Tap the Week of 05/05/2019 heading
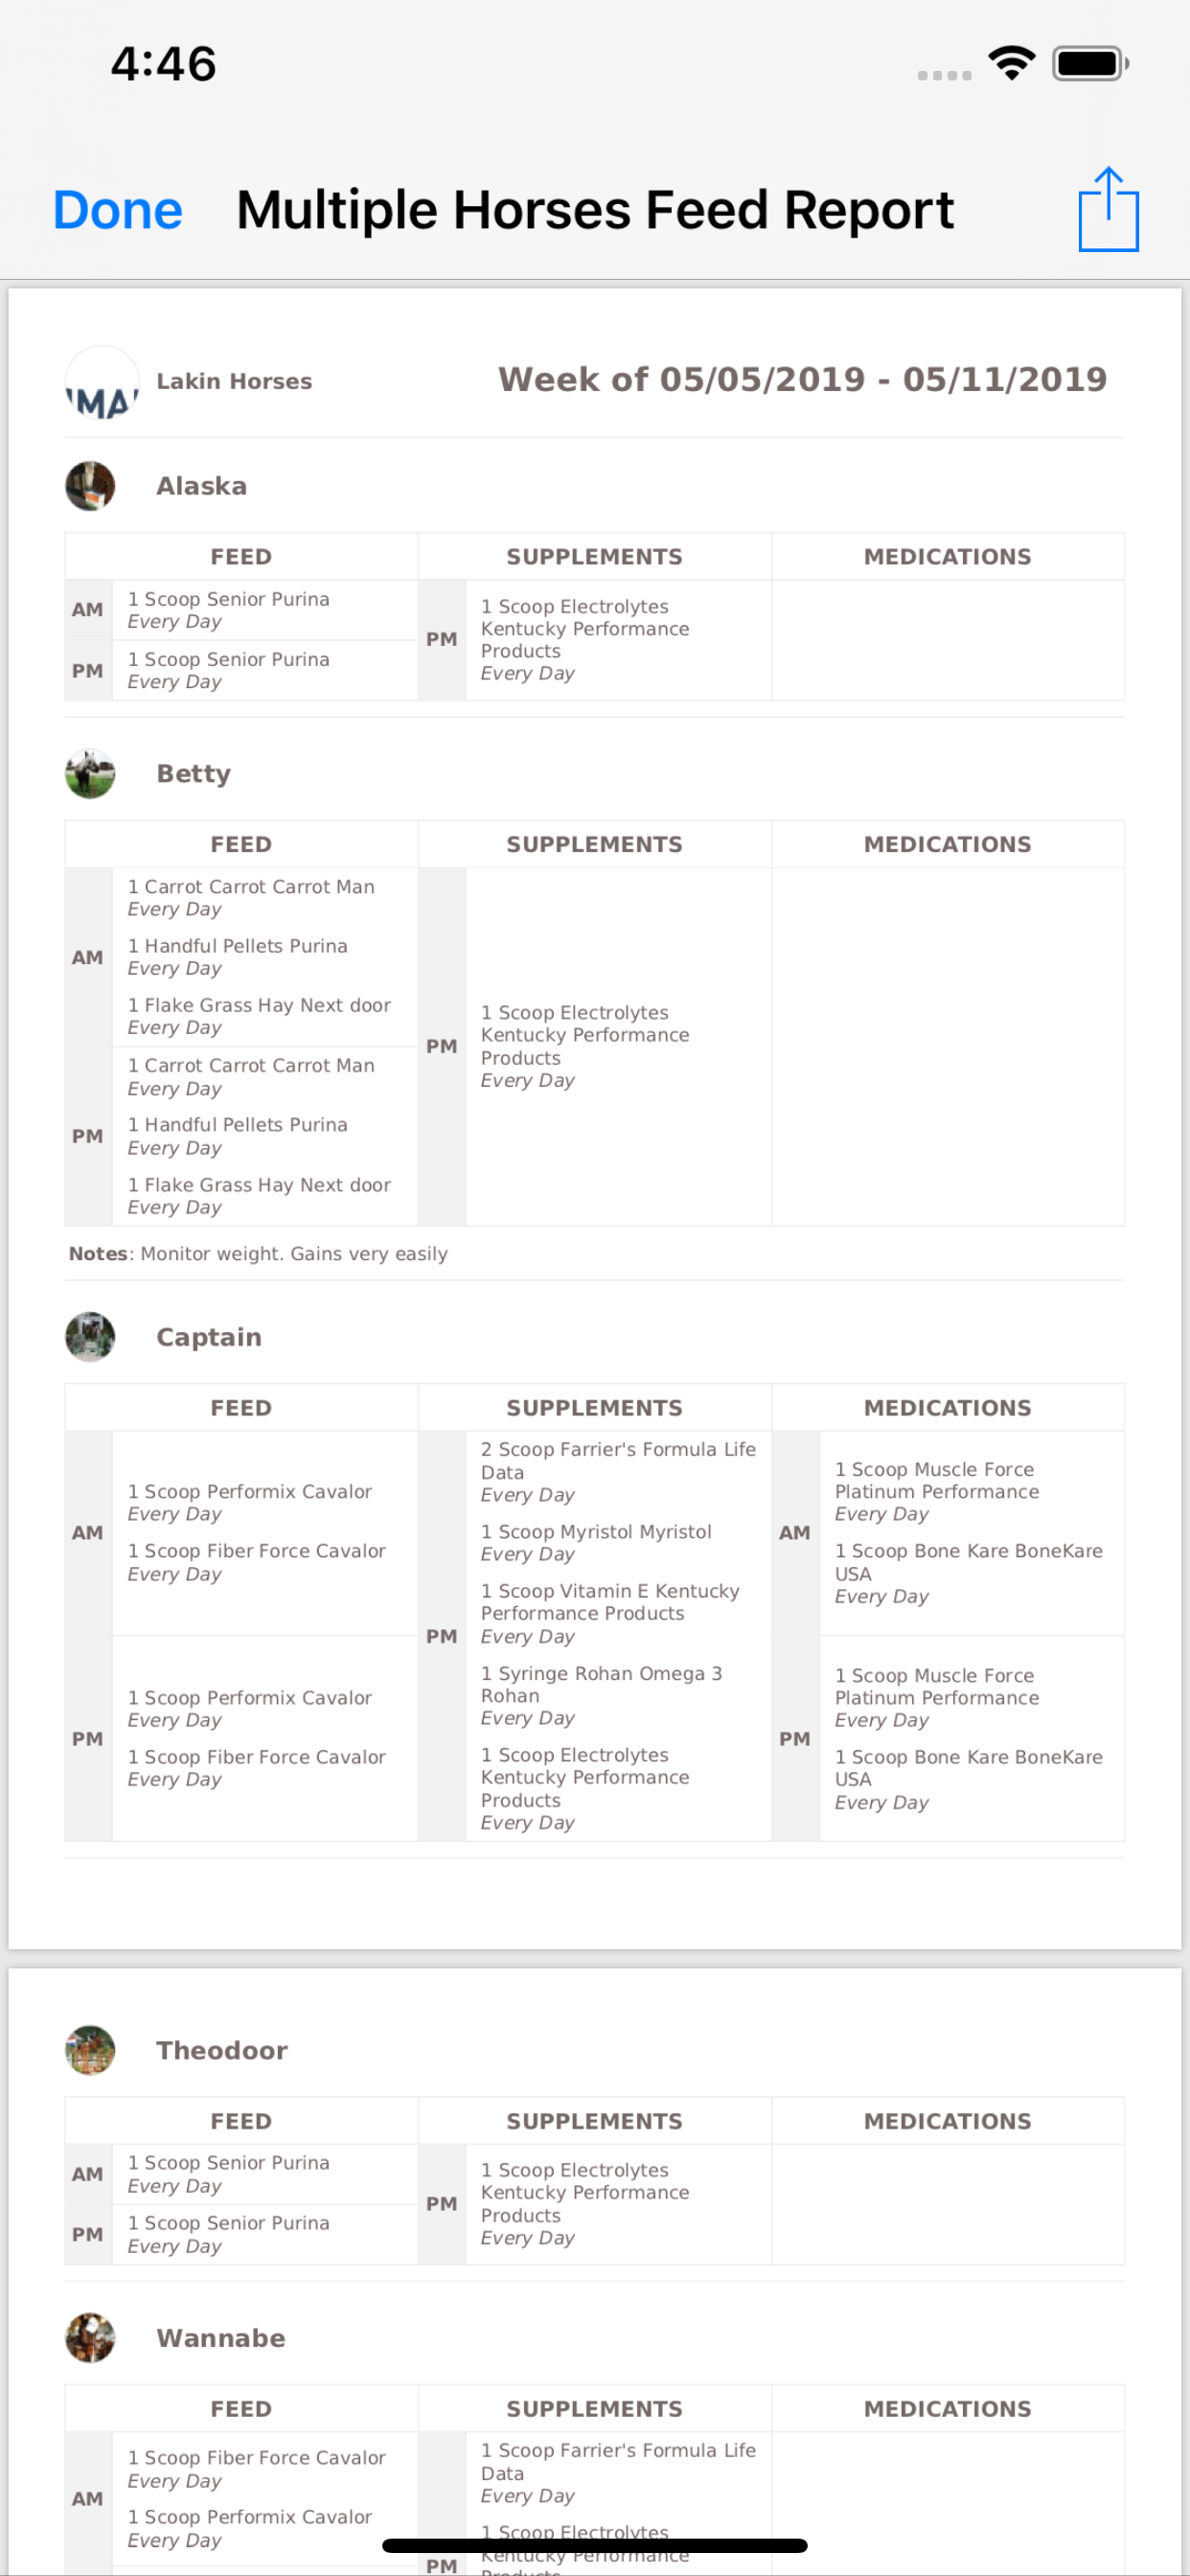 (802, 379)
